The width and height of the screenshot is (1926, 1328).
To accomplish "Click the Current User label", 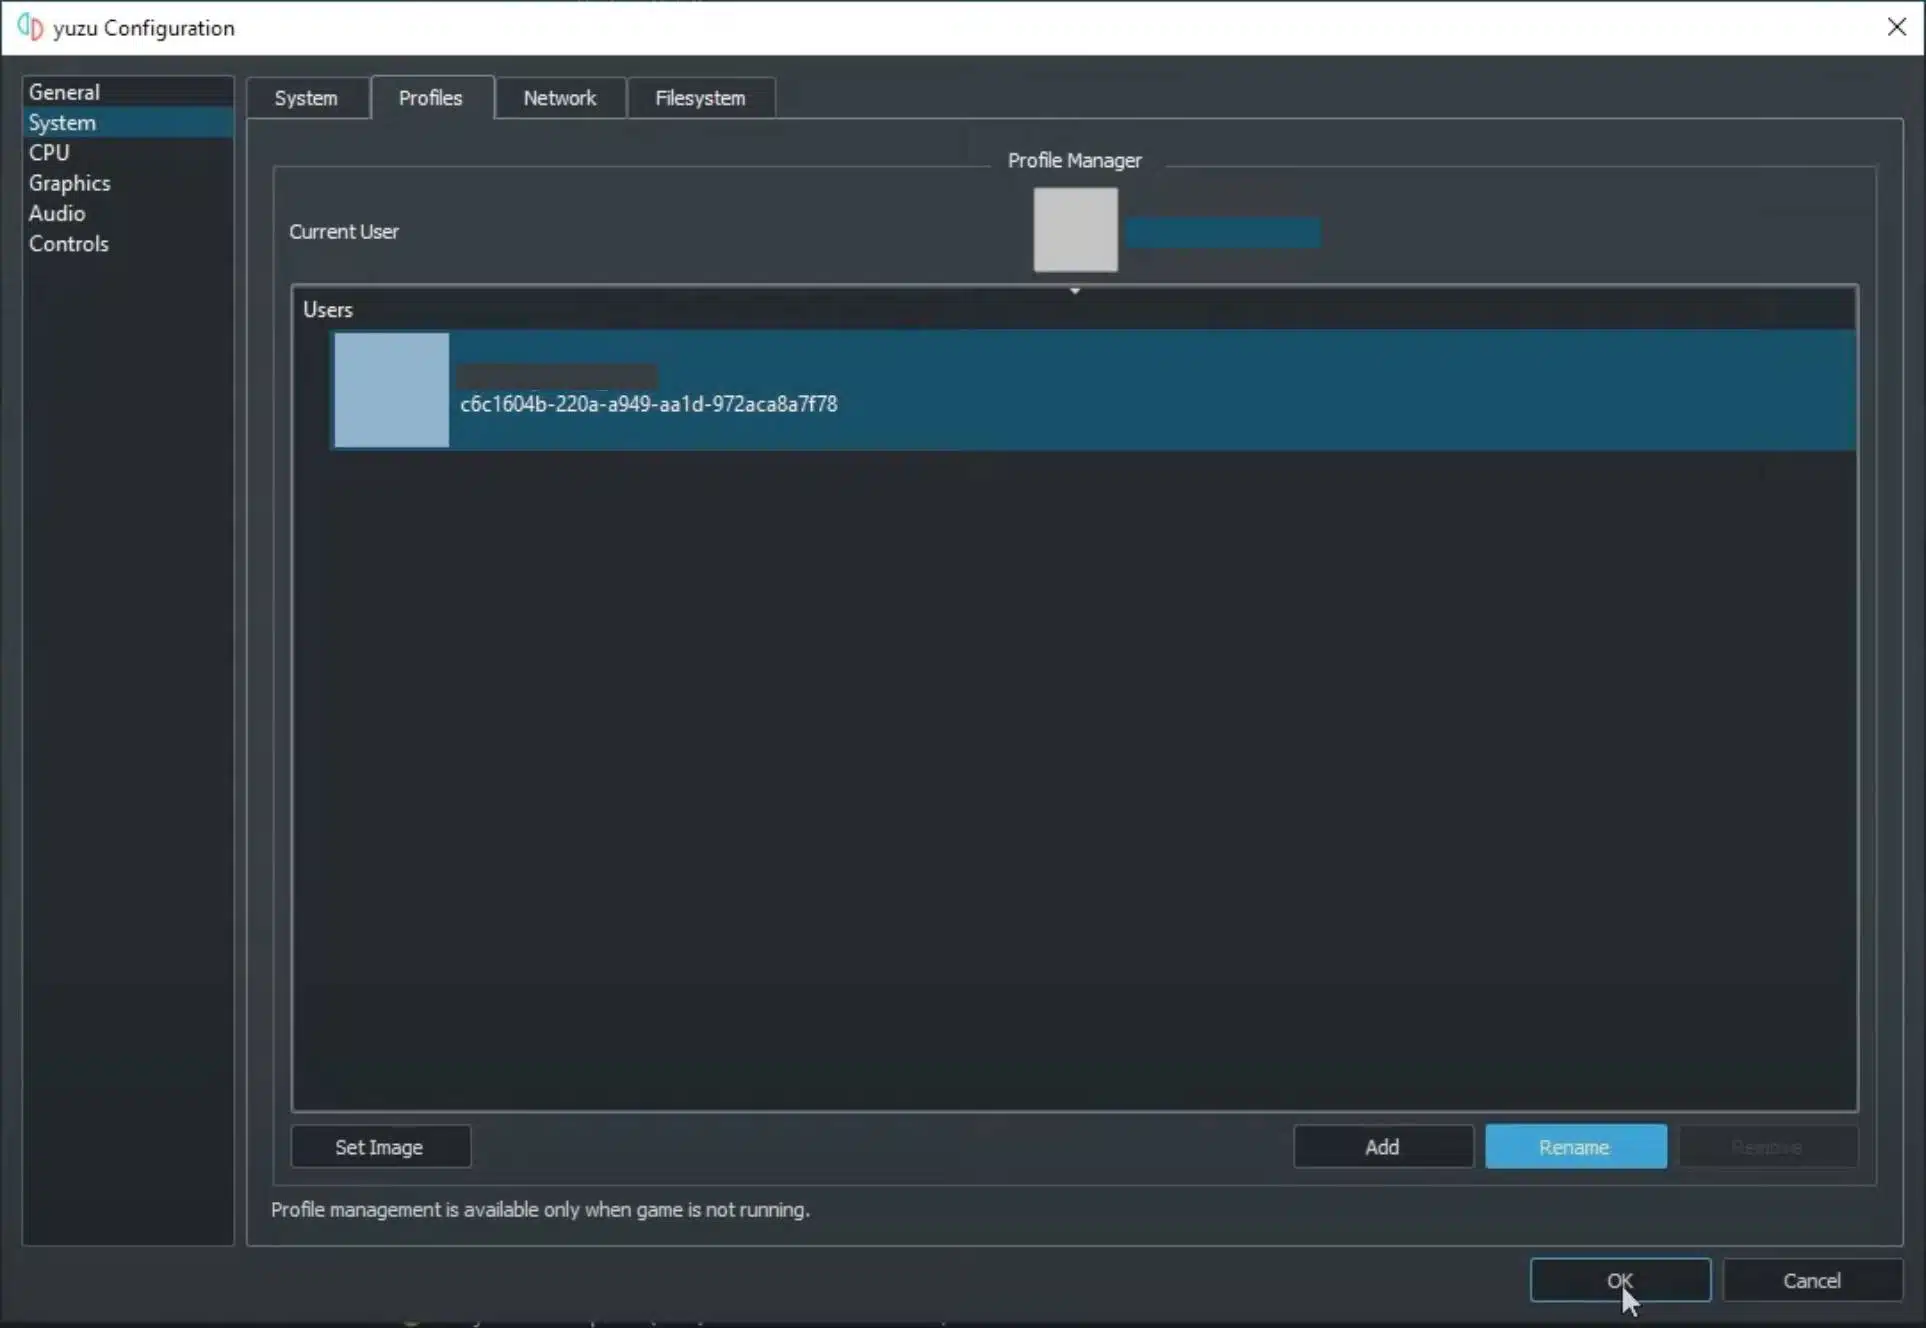I will click(x=344, y=231).
